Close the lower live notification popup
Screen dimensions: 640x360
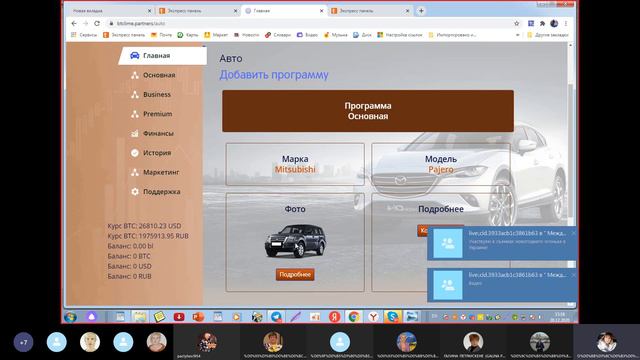[573, 275]
